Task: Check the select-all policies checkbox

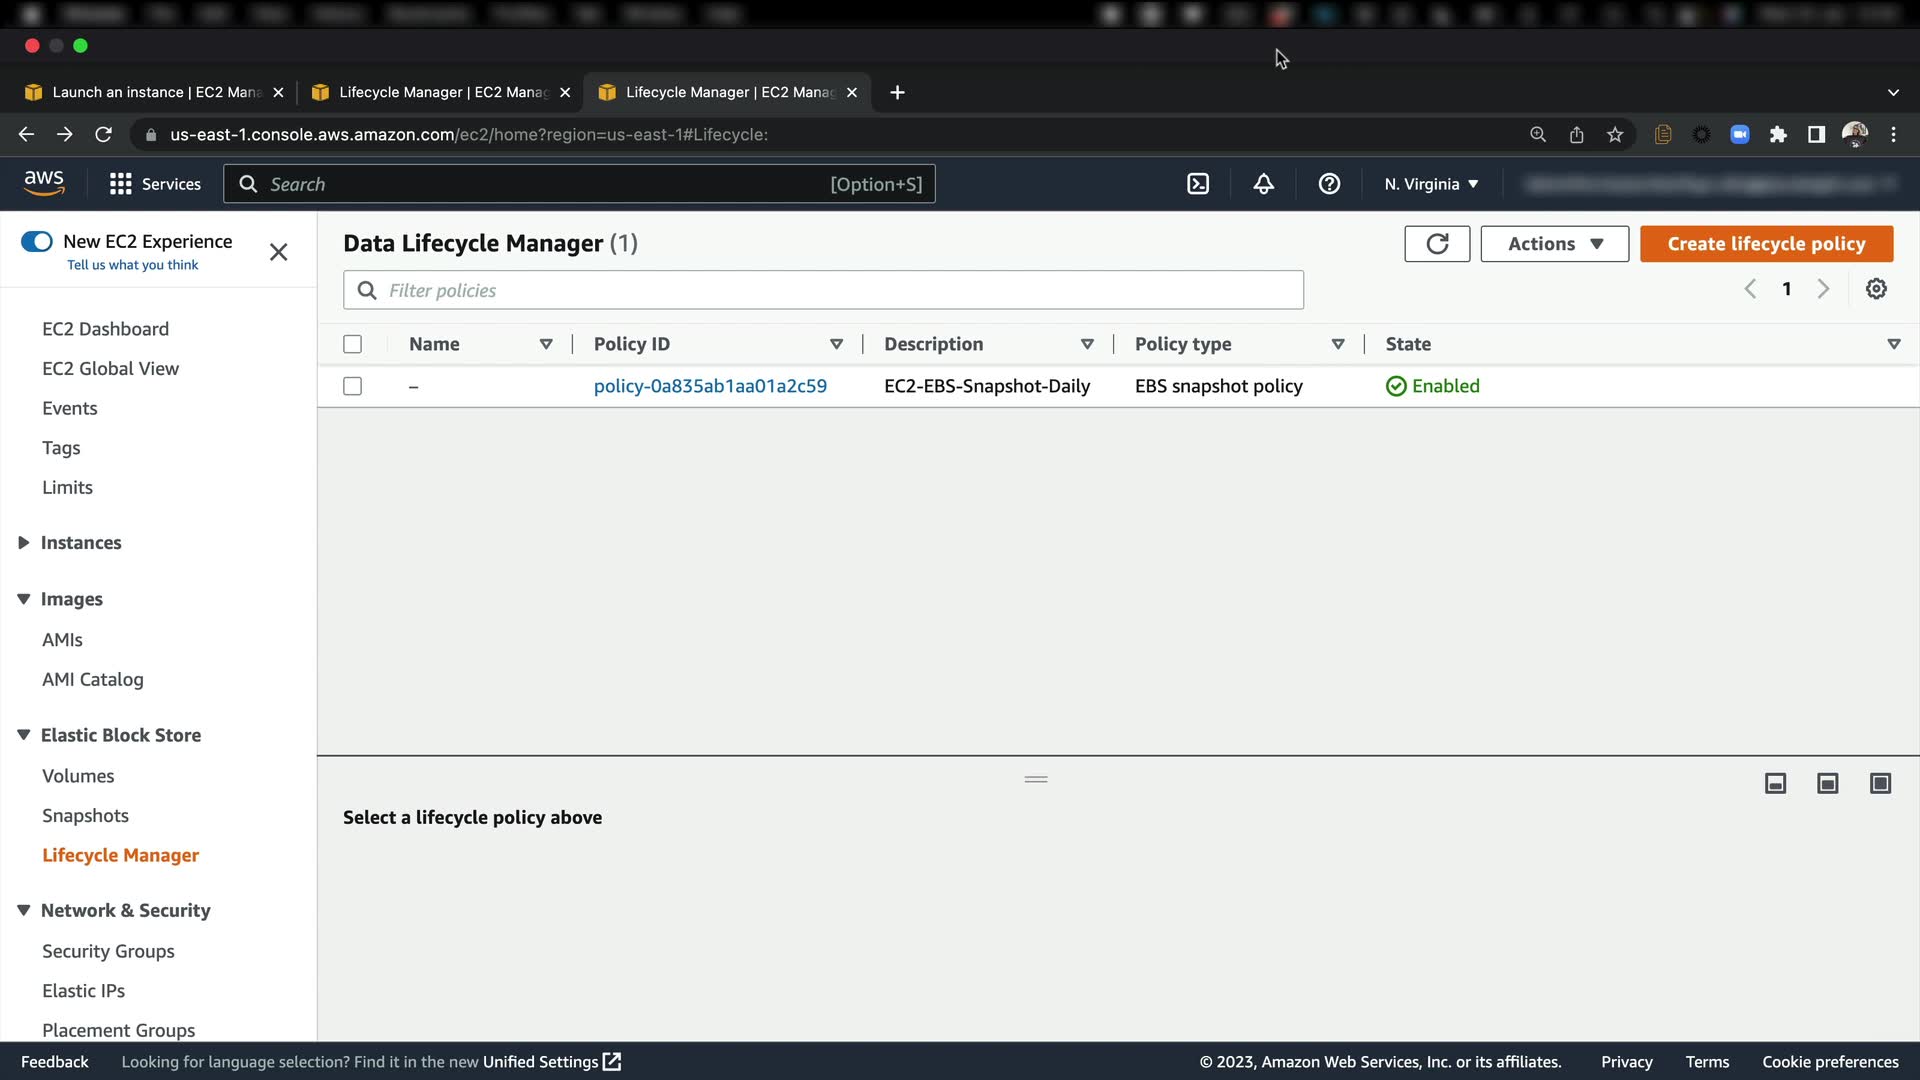Action: [352, 344]
